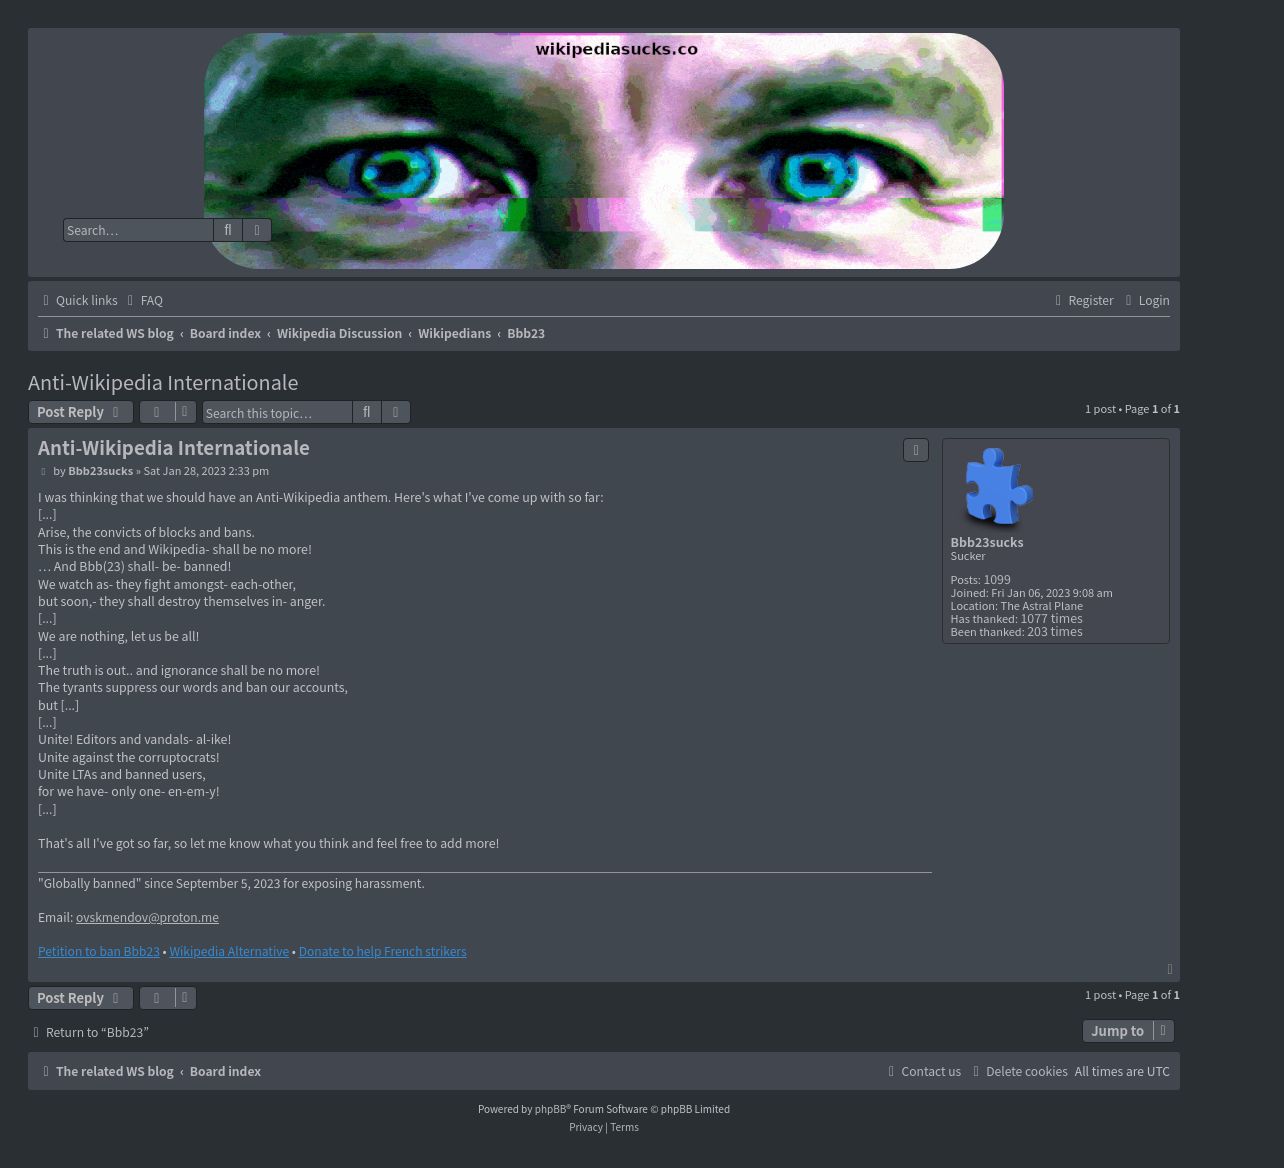Click the top Post Reply button
The width and height of the screenshot is (1284, 1168).
[80, 412]
